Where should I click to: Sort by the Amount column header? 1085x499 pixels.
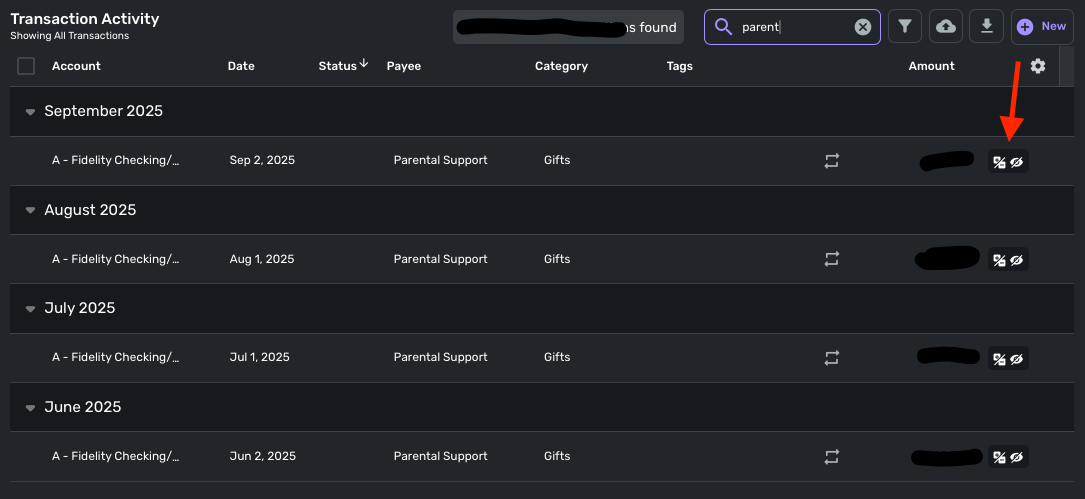point(931,66)
